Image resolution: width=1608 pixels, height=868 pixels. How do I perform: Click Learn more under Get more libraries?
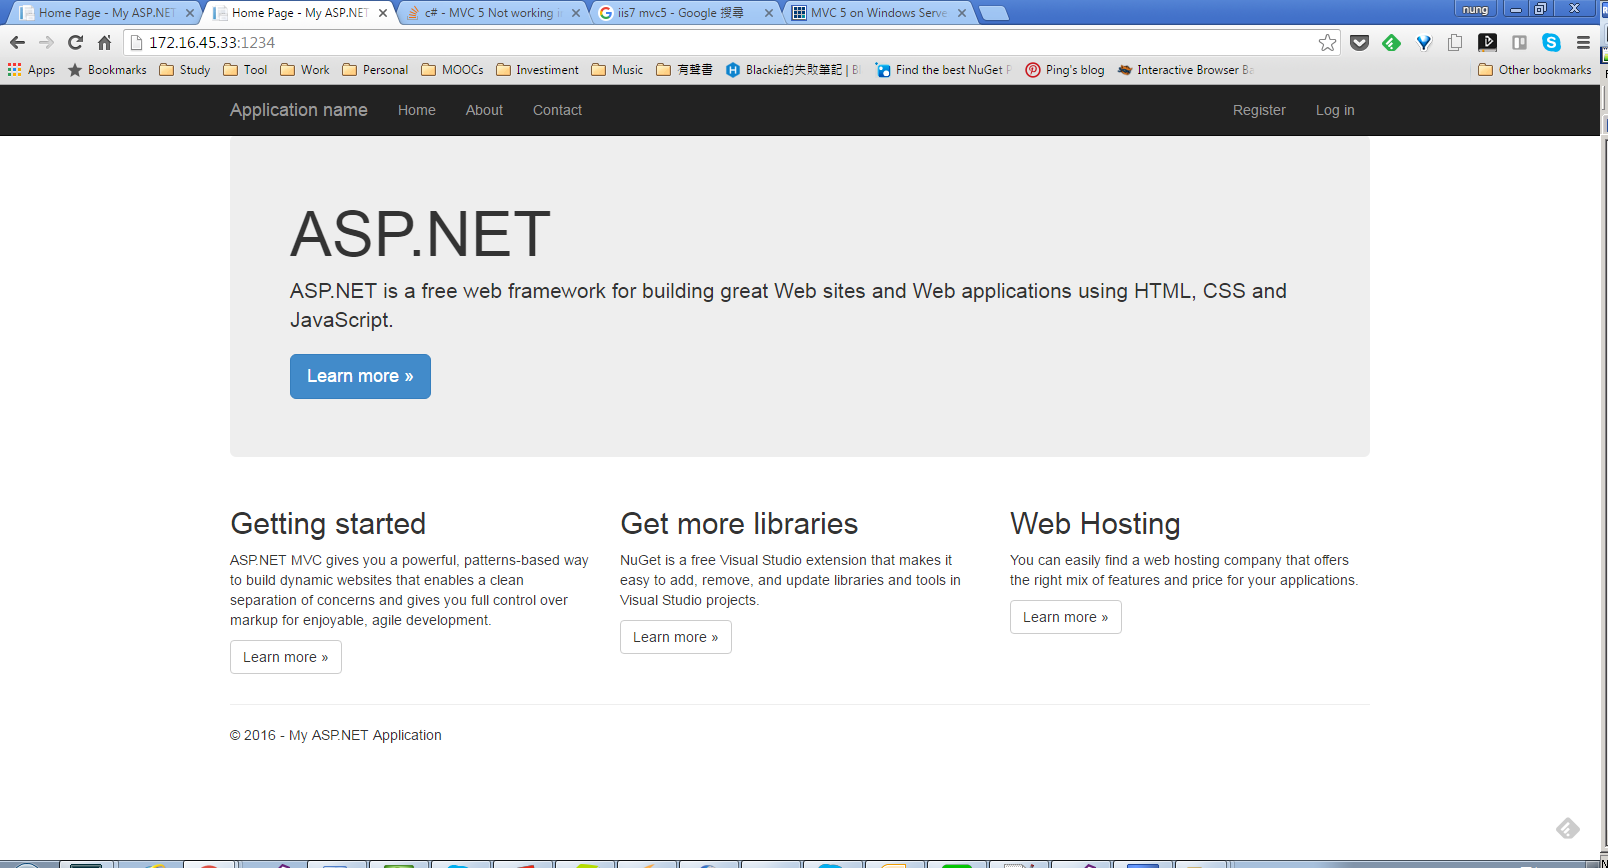[676, 637]
